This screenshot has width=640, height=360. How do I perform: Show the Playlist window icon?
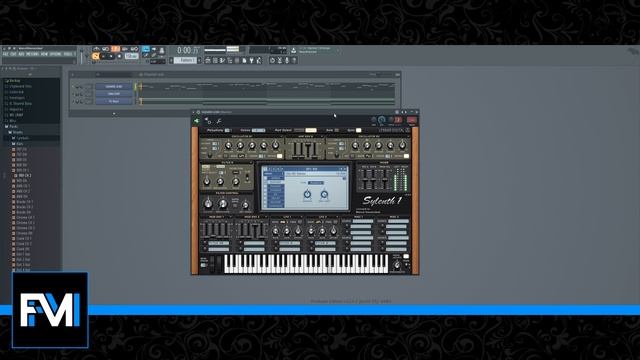click(x=208, y=60)
